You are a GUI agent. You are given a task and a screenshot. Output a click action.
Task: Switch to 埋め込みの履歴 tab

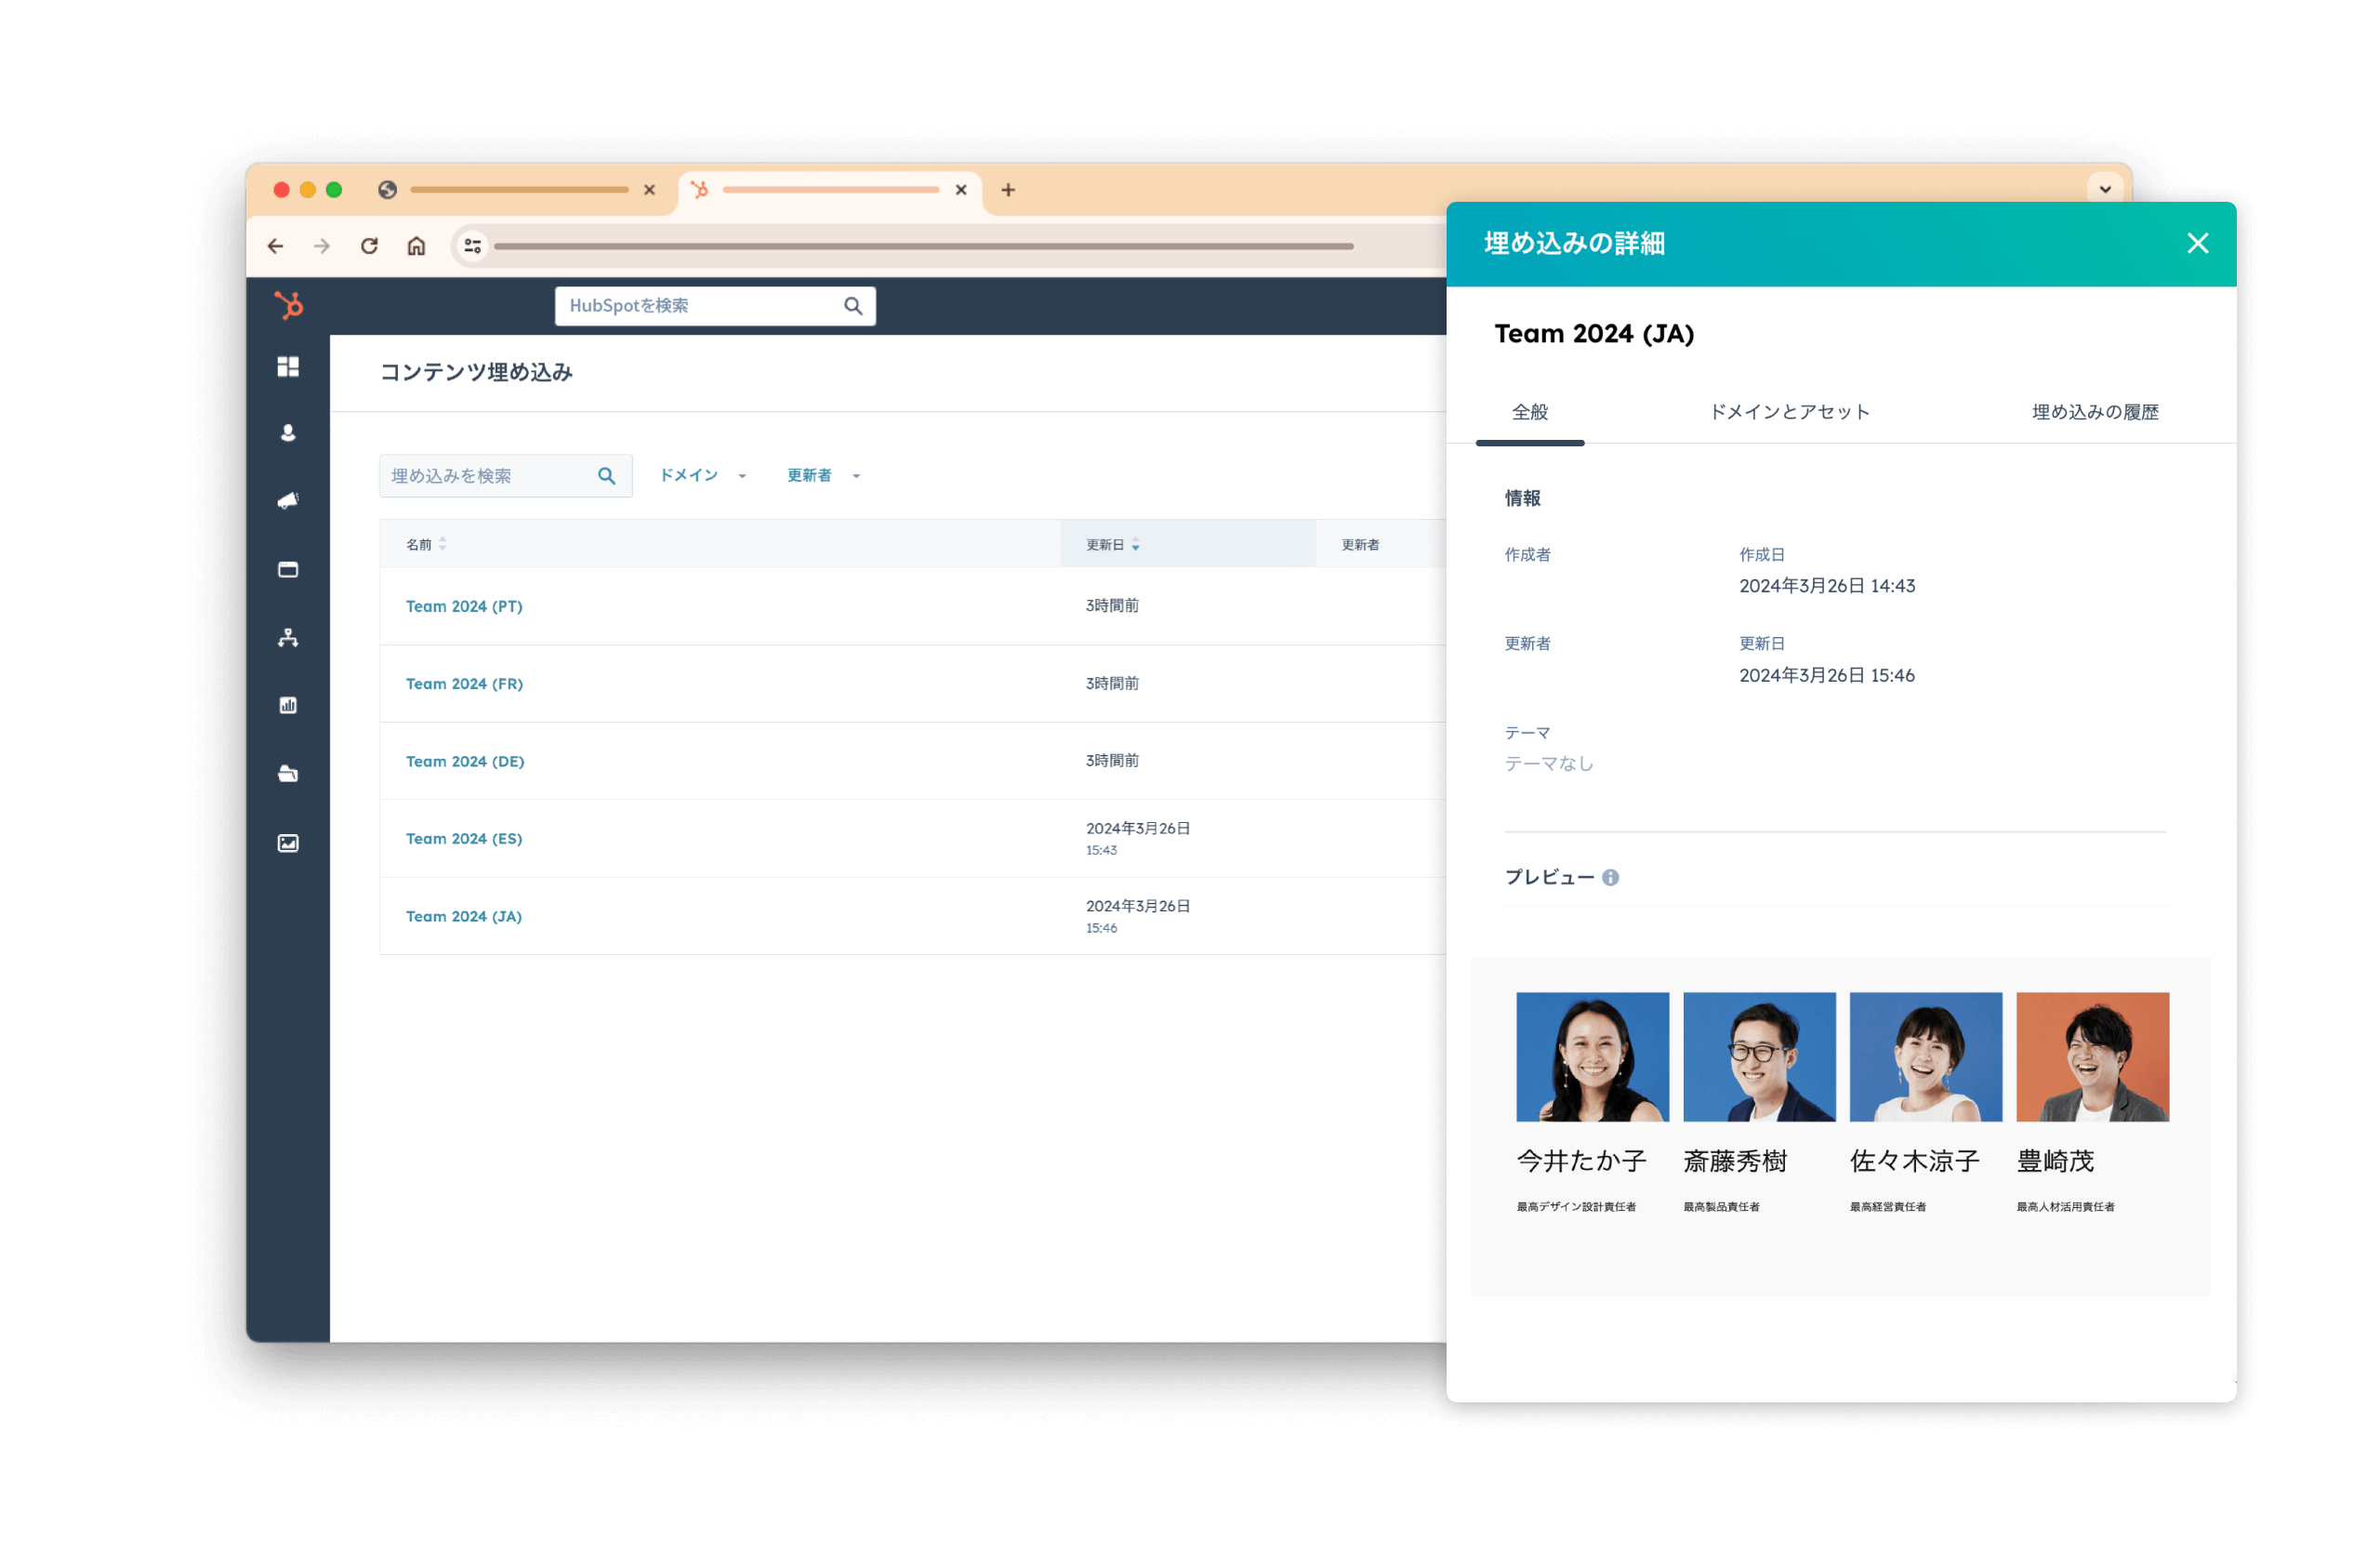click(x=2096, y=413)
